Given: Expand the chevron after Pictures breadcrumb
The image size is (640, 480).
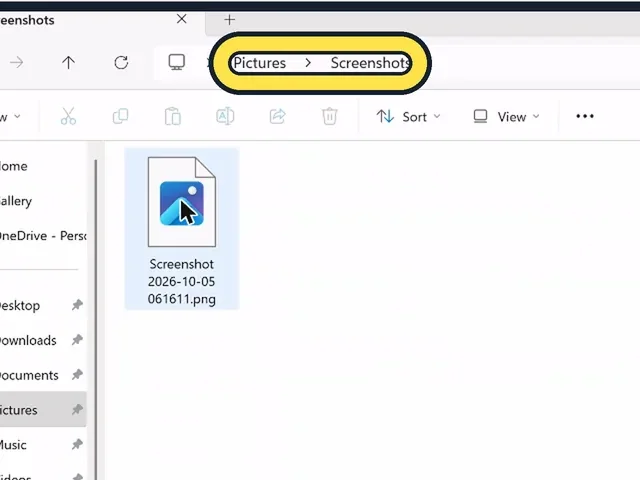Looking at the screenshot, I should click(308, 63).
